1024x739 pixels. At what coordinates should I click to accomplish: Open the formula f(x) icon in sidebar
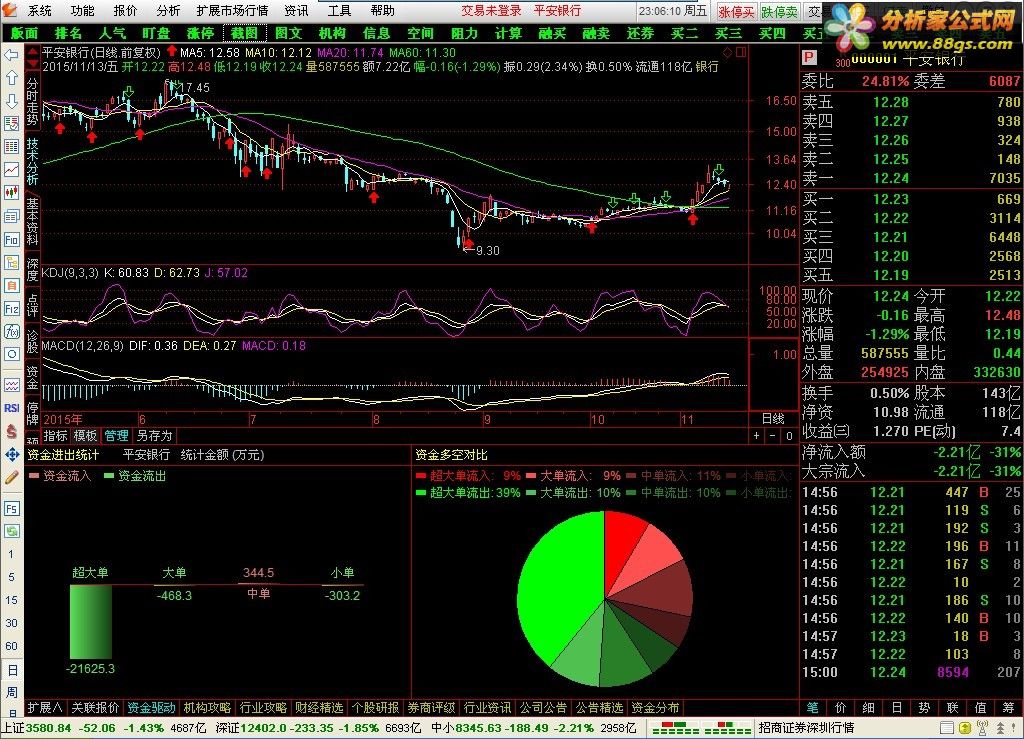pos(11,331)
